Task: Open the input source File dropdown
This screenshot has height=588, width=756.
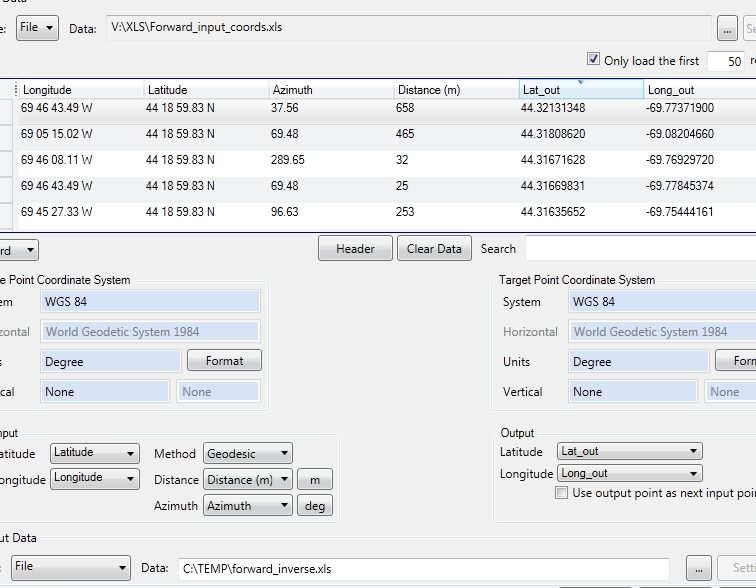Action: [37, 27]
